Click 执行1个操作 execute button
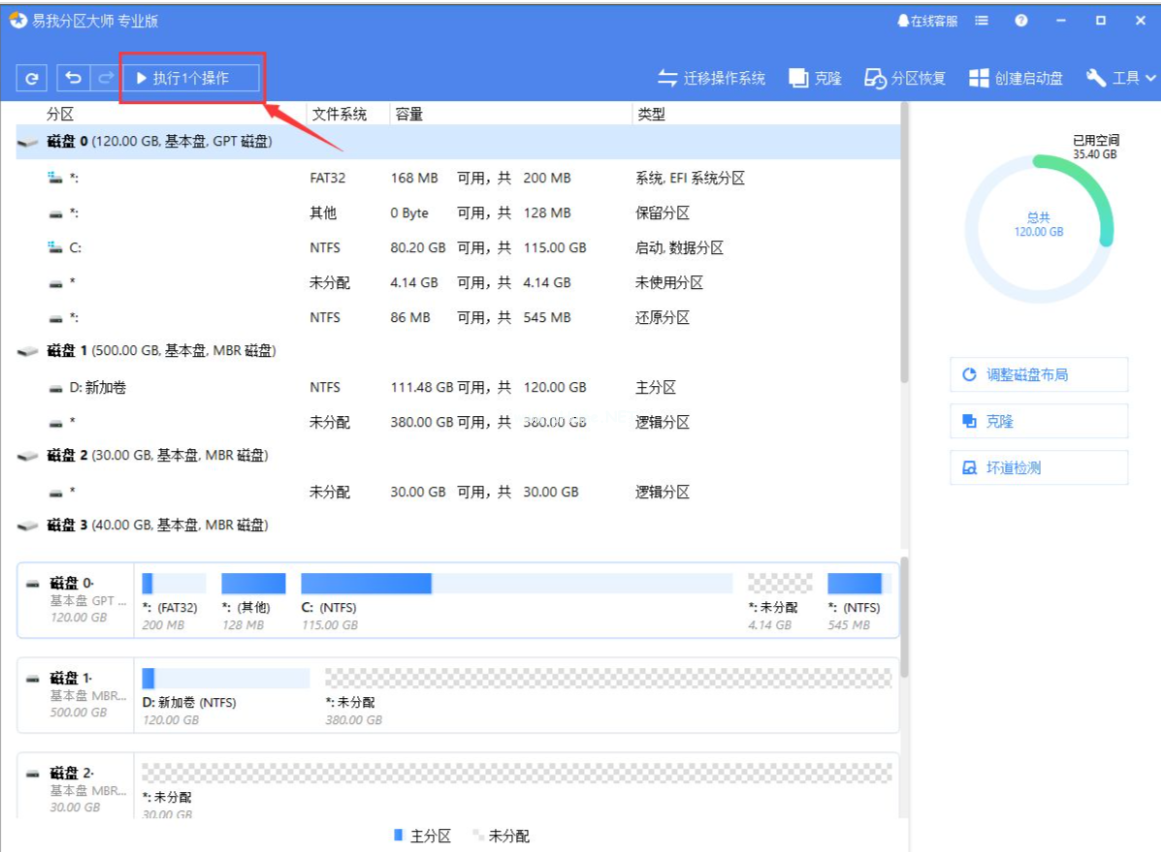The image size is (1161, 852). 191,78
